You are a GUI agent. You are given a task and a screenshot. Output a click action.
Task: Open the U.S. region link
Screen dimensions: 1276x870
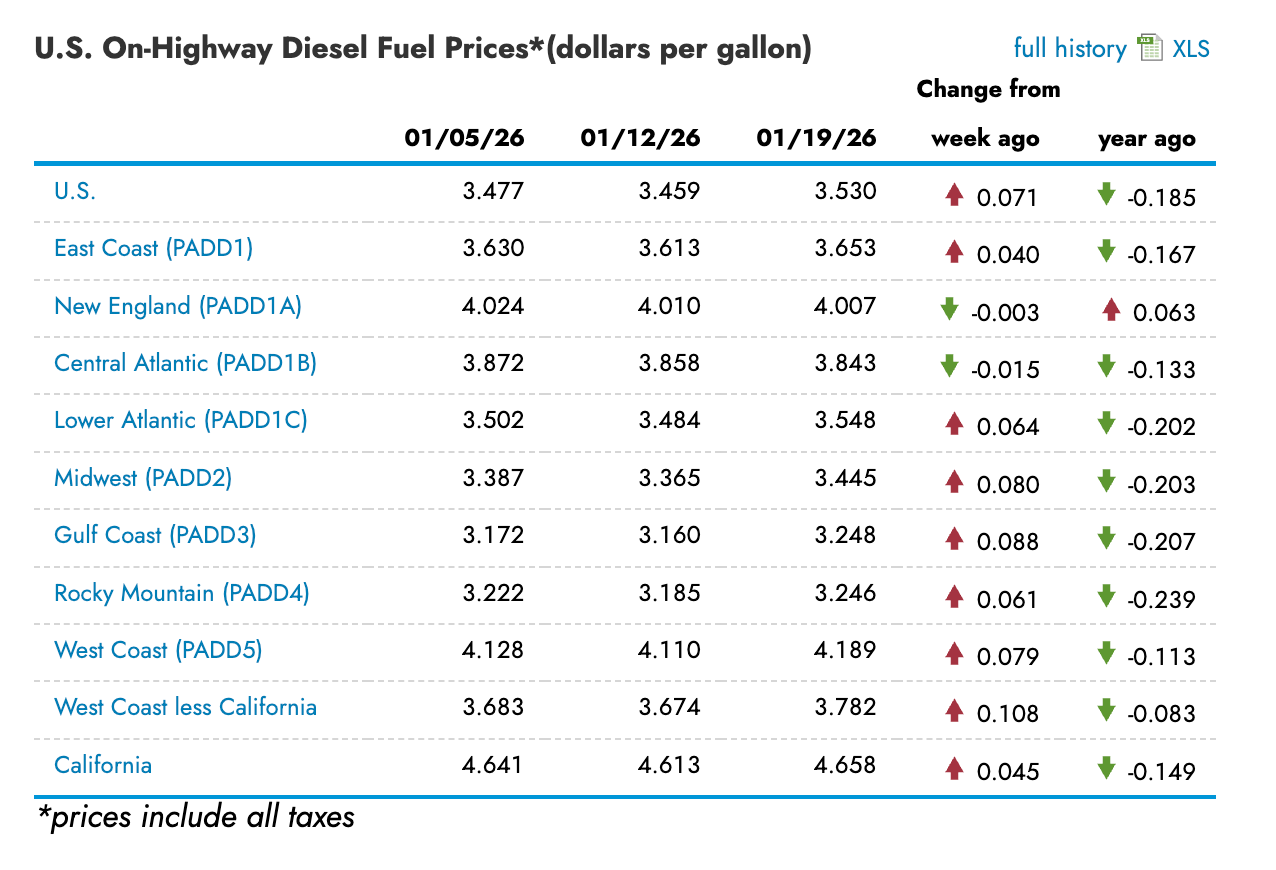pyautogui.click(x=75, y=191)
